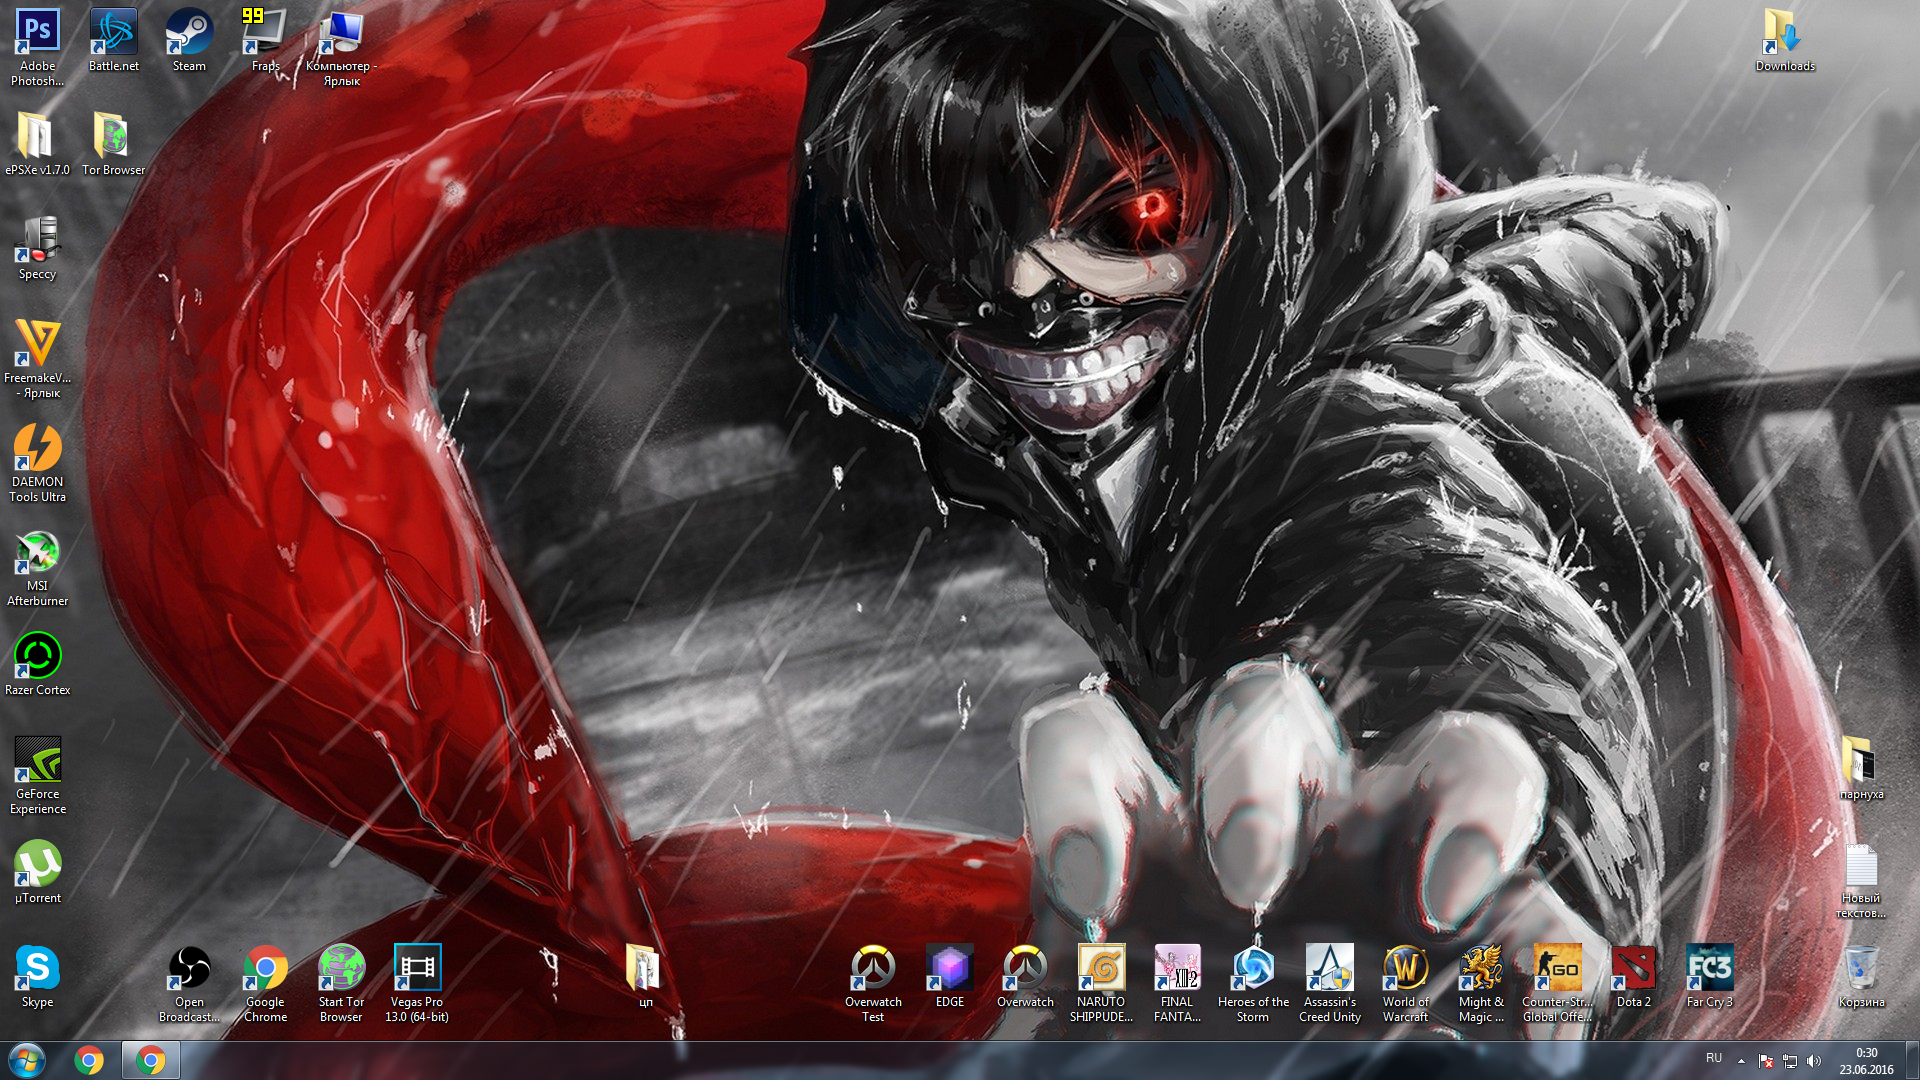Select Counter-Strike Global Offensive icon
Viewport: 1920px width, 1080px height.
coord(1557,984)
